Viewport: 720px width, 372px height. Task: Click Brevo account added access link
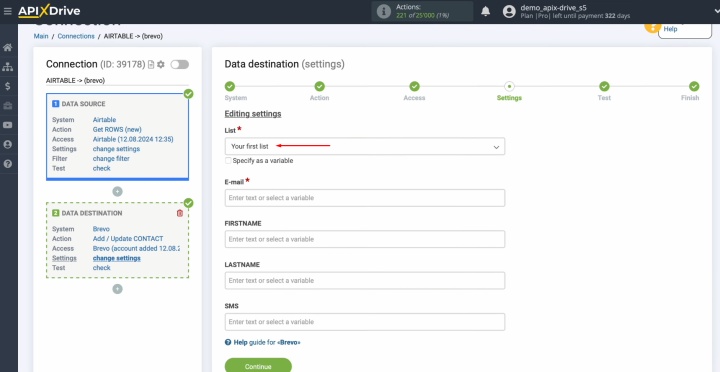(x=136, y=248)
